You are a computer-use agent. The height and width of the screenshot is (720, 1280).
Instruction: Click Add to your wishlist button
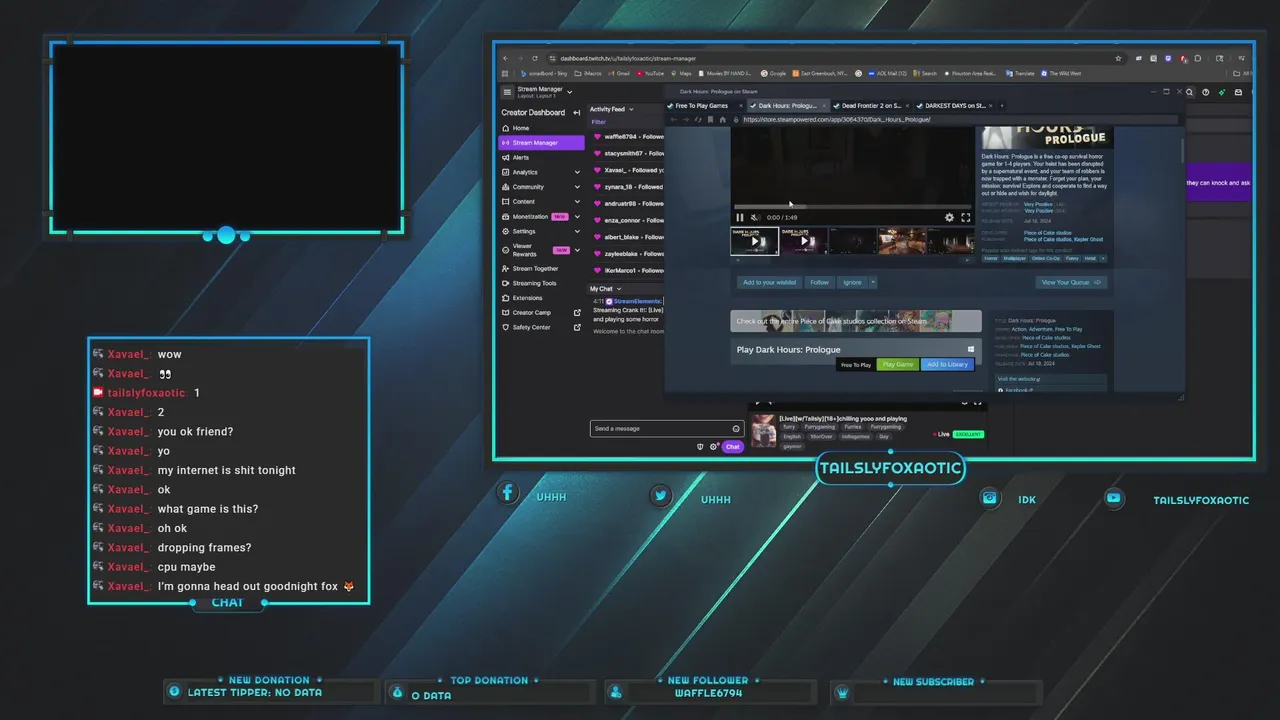click(x=770, y=282)
